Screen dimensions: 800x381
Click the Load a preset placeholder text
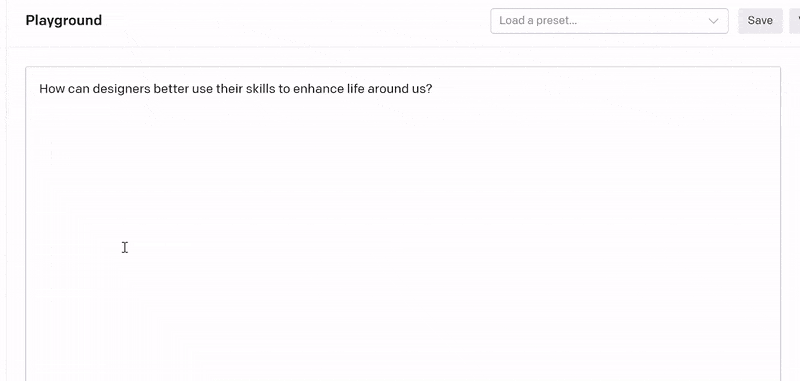click(x=538, y=21)
